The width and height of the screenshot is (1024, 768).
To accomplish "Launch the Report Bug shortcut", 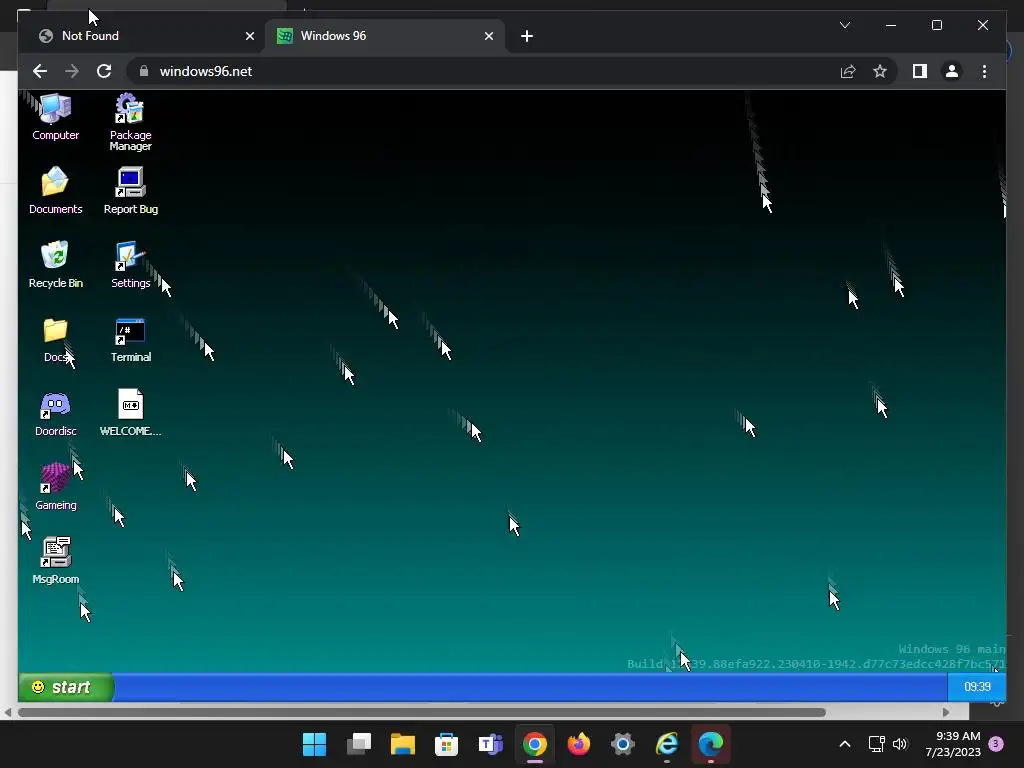I will point(131,190).
